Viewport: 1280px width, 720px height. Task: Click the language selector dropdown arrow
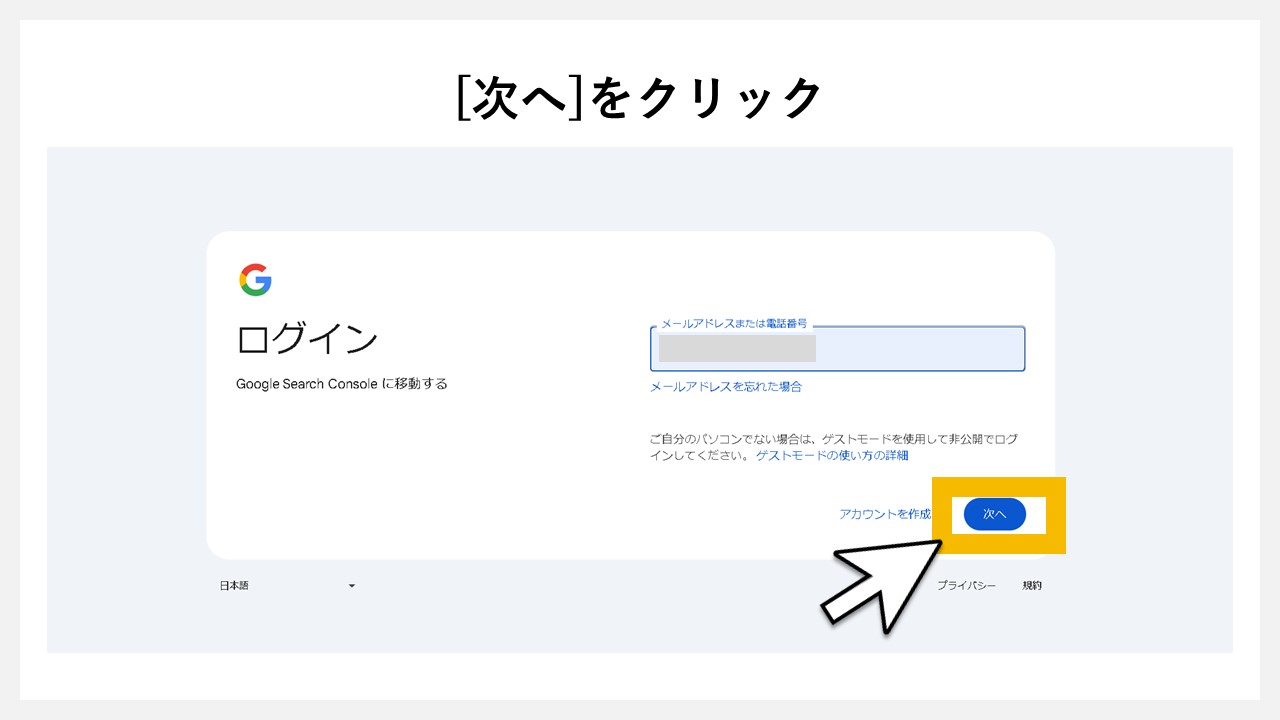coord(351,586)
